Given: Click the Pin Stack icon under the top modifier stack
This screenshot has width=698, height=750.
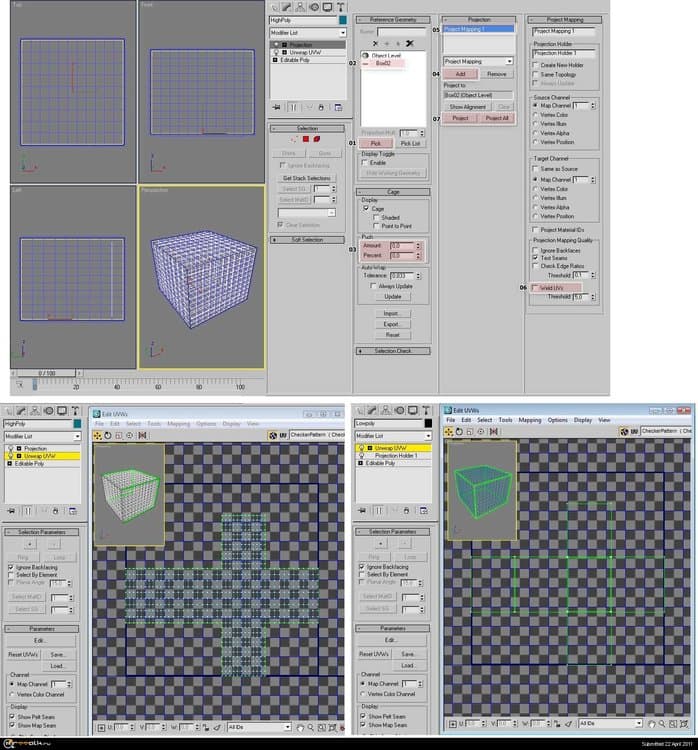Looking at the screenshot, I should click(x=277, y=108).
